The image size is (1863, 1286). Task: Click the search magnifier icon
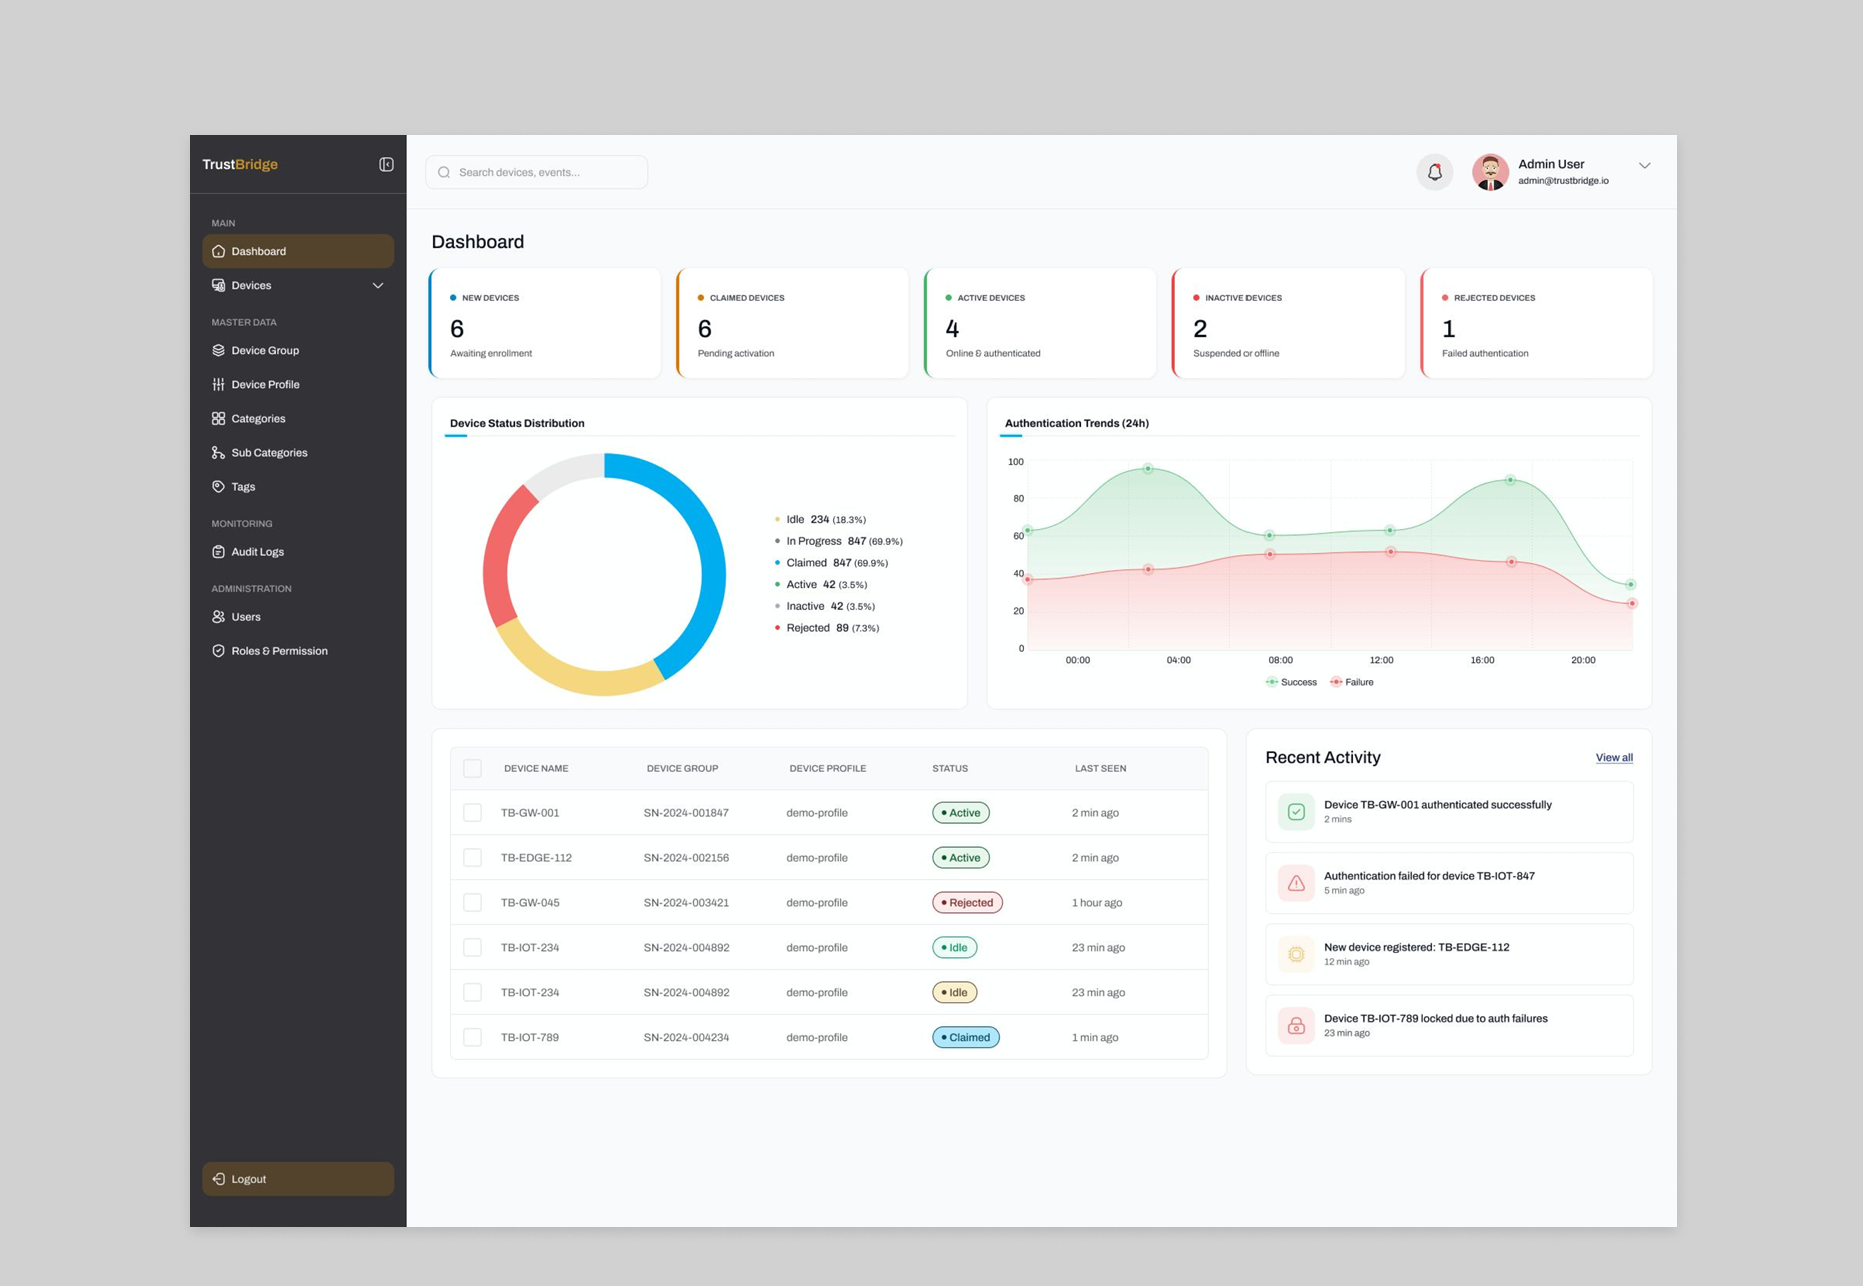(444, 172)
